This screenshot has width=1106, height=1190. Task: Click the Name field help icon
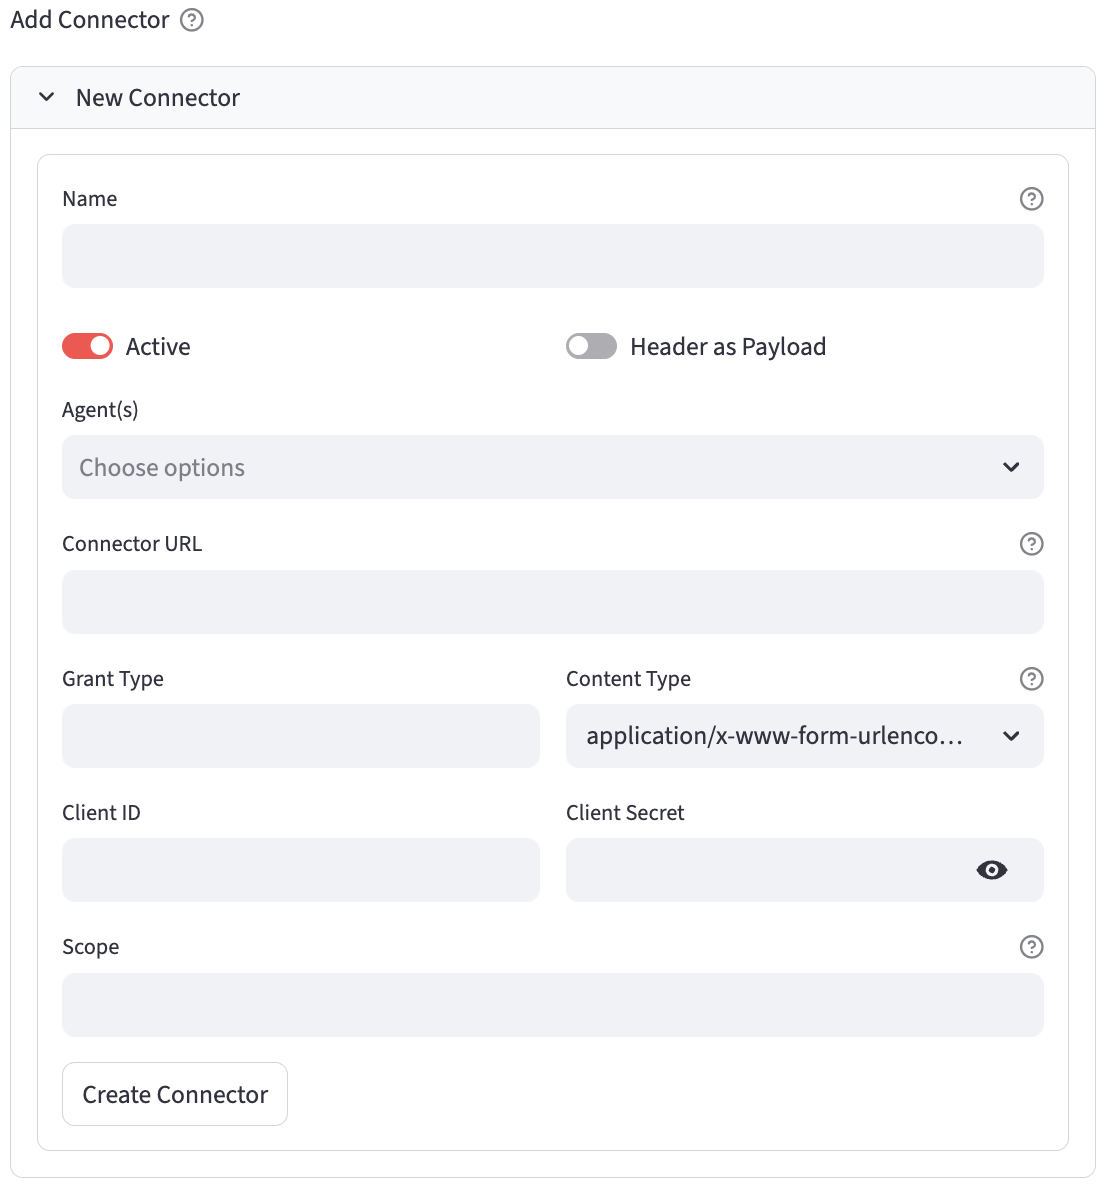[x=1031, y=199]
